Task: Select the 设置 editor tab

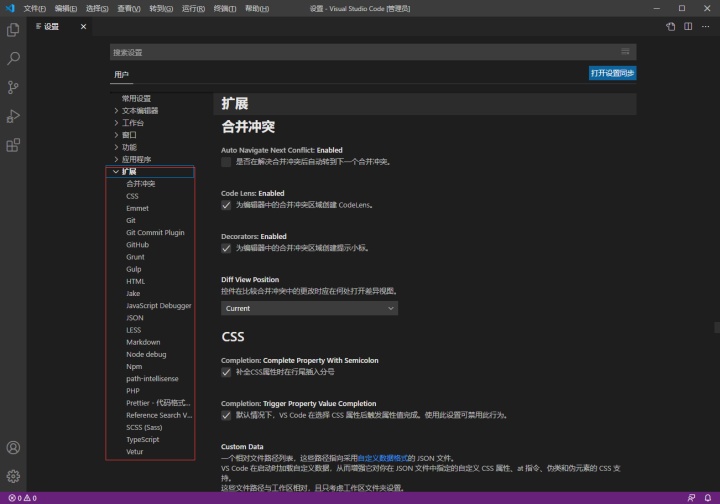Action: (51, 27)
